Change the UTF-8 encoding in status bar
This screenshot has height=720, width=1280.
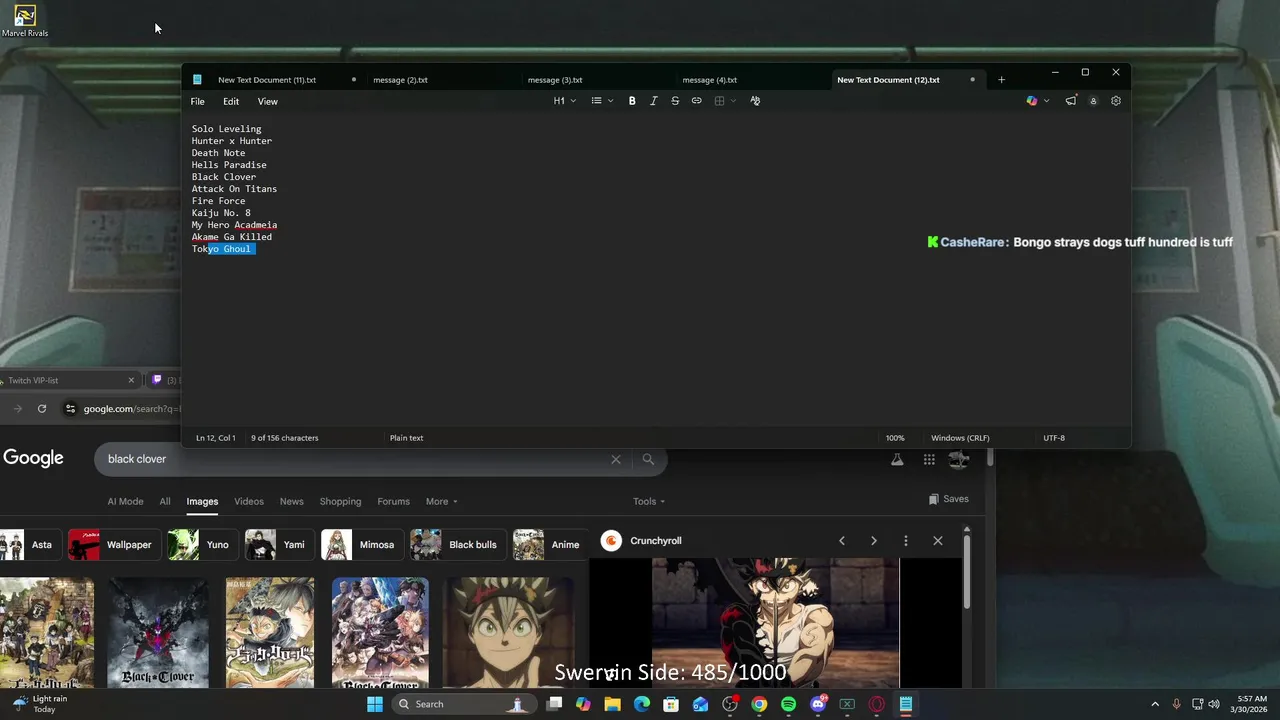pos(1054,438)
